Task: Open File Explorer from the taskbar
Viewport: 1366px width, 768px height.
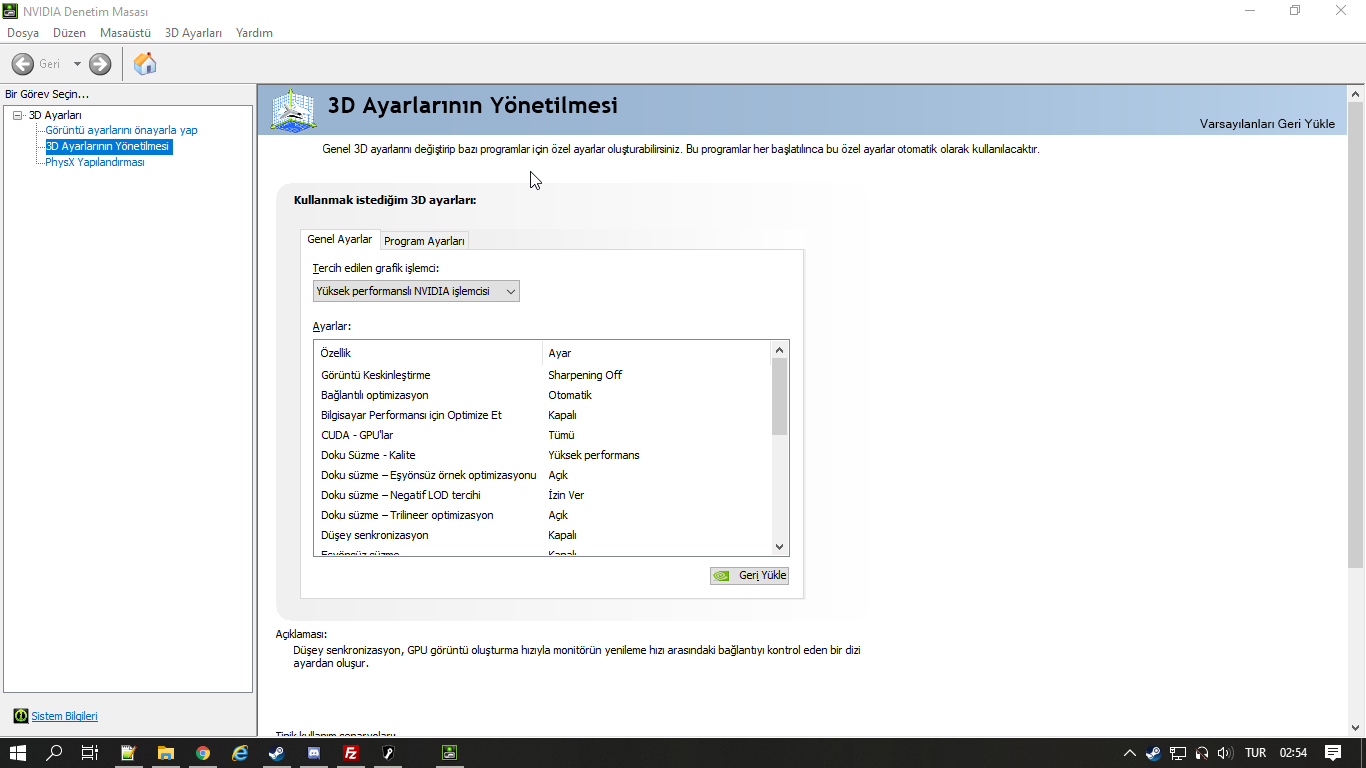Action: (x=165, y=753)
